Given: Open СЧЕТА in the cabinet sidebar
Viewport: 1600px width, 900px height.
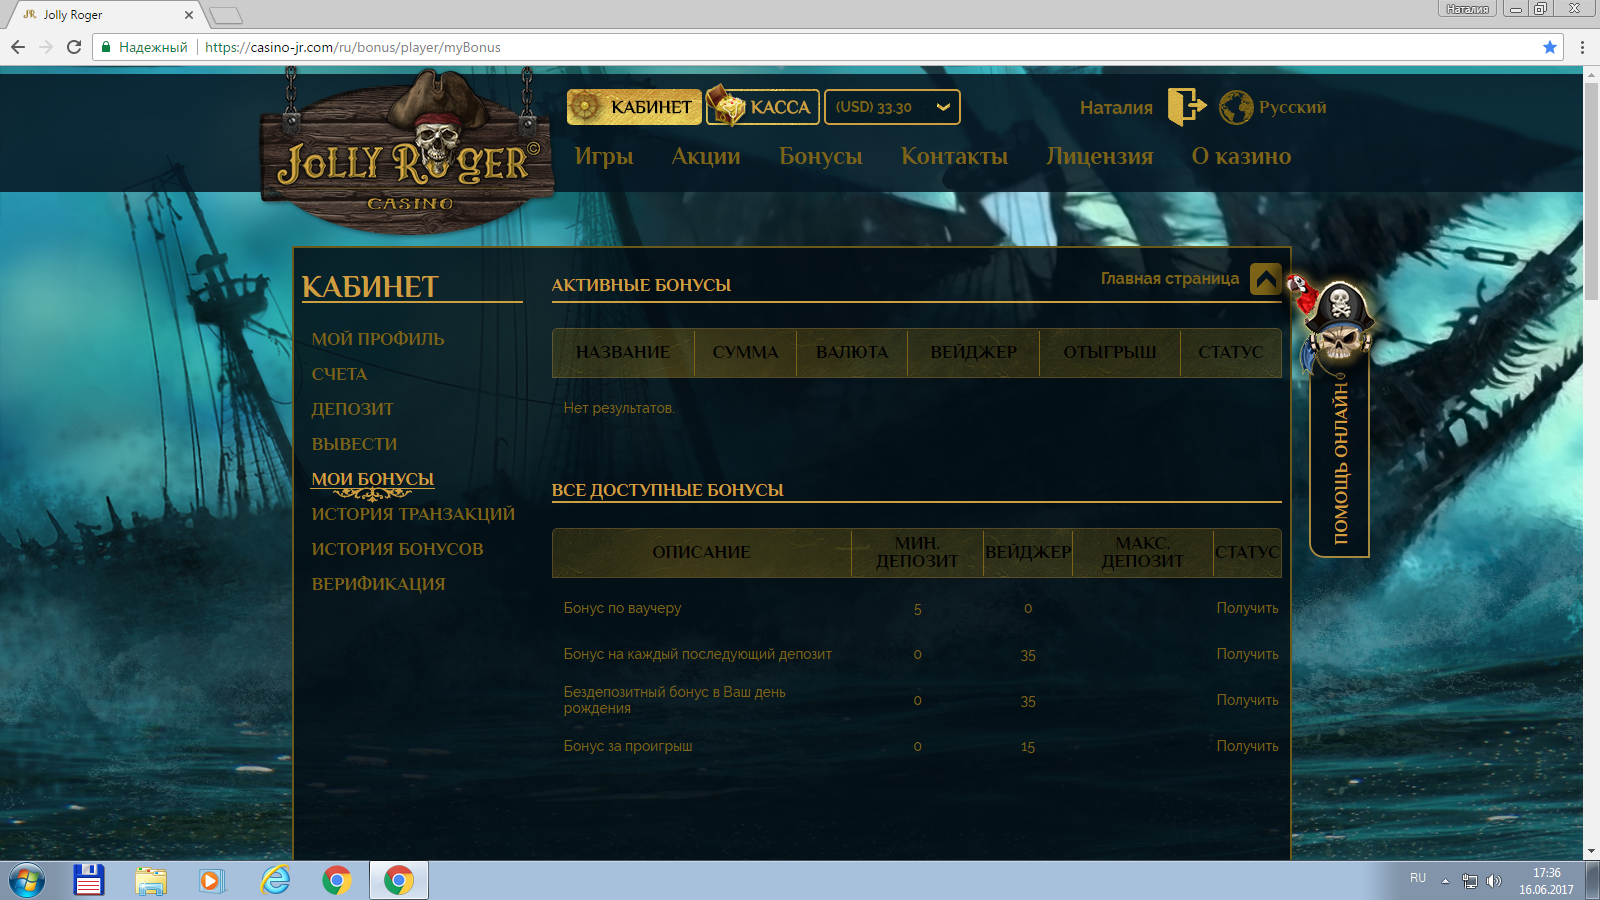Looking at the screenshot, I should pos(339,374).
